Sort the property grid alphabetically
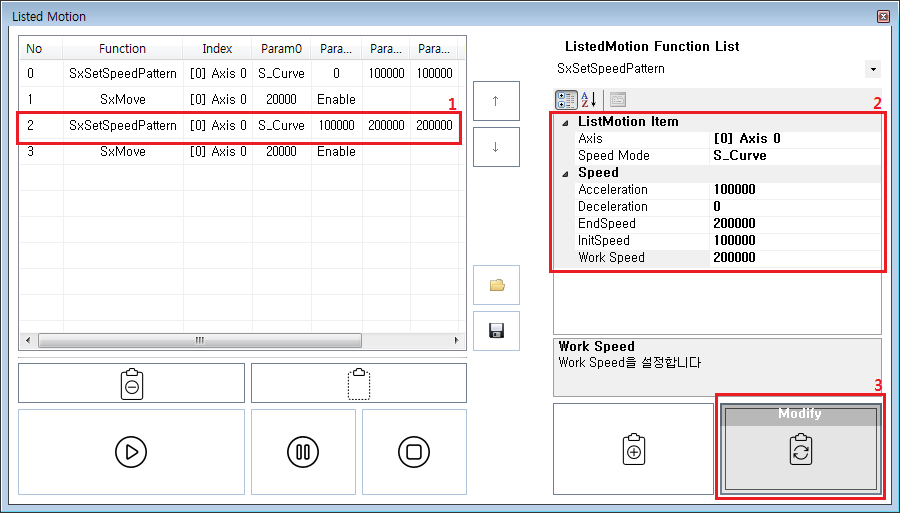Viewport: 900px width, 513px height. tap(588, 99)
